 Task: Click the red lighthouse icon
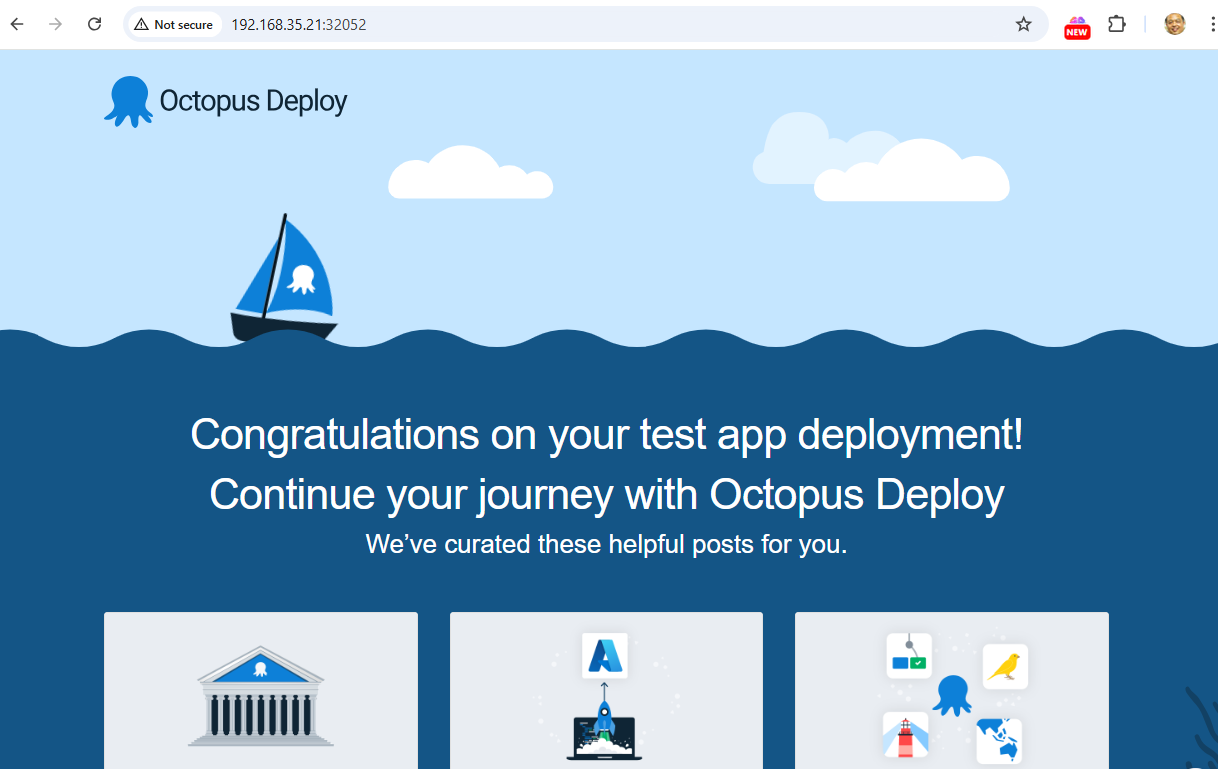click(x=907, y=737)
